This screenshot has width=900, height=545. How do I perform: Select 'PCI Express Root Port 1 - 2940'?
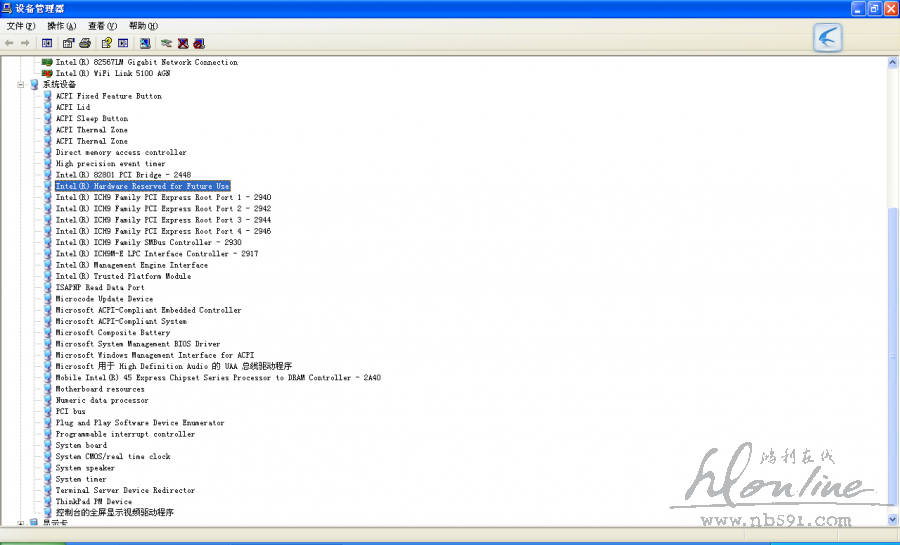[164, 197]
